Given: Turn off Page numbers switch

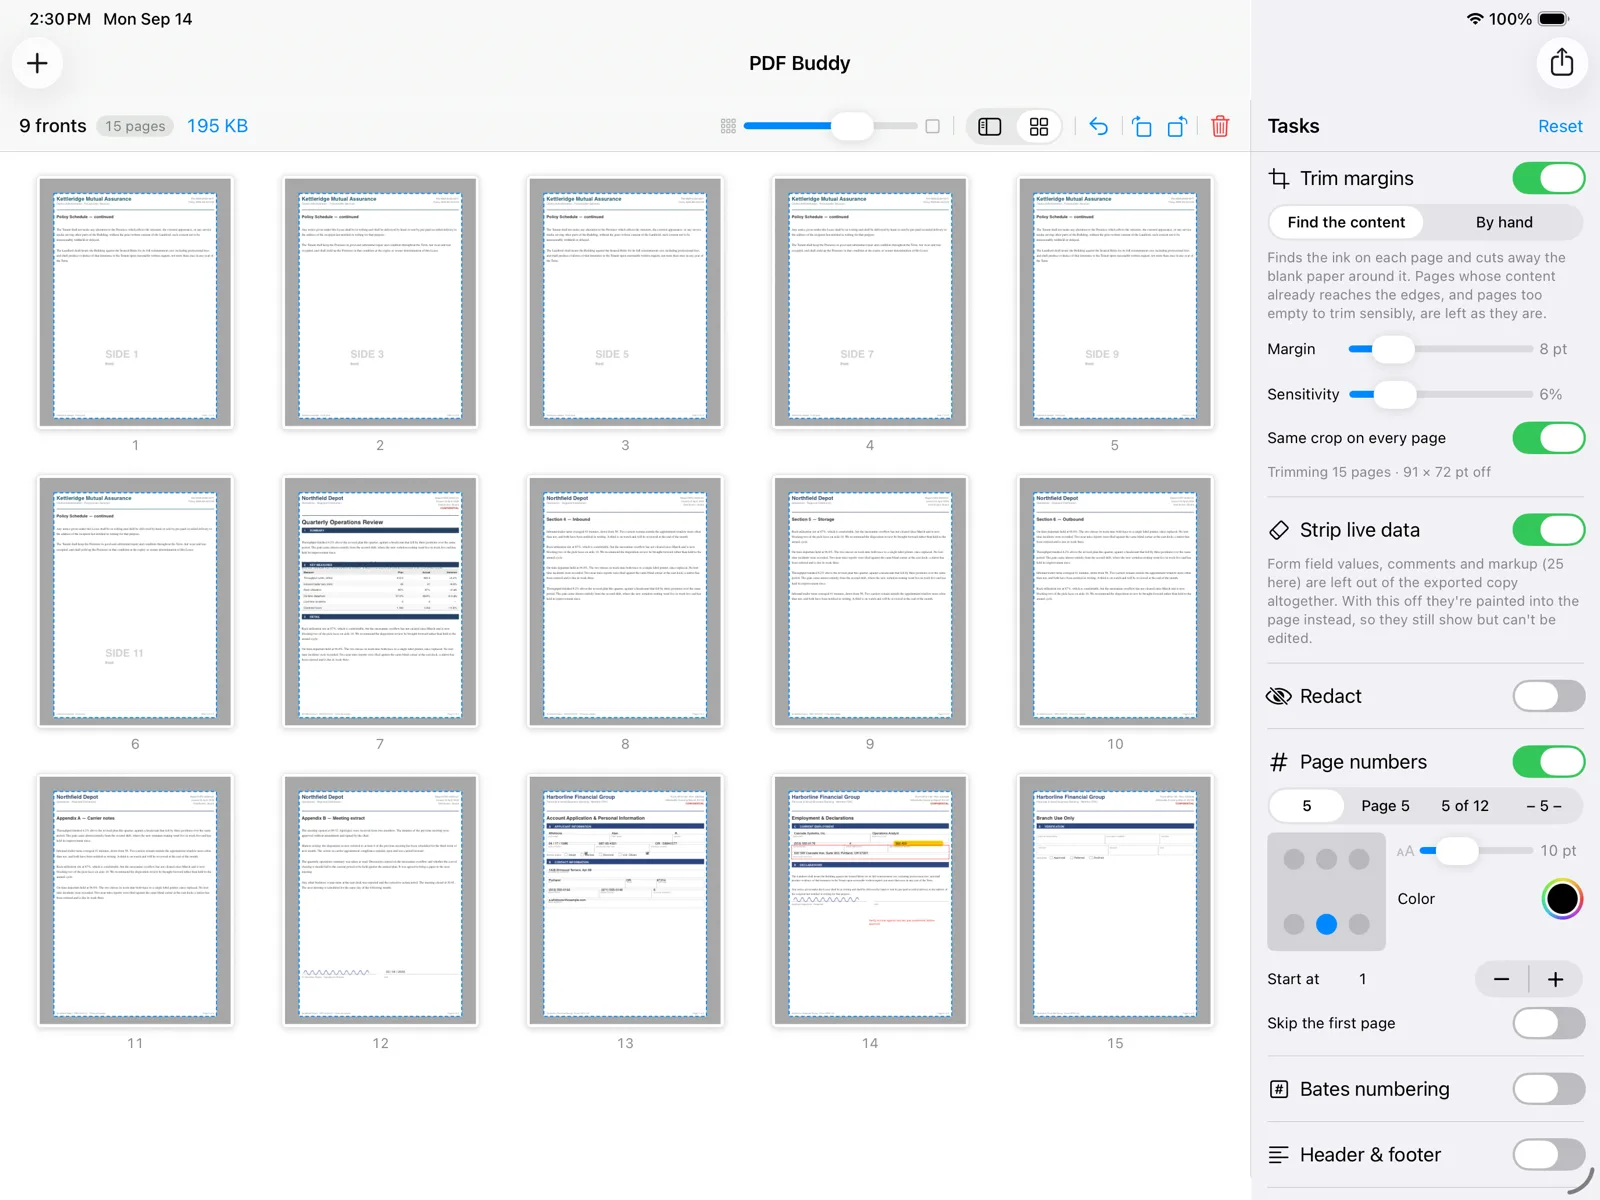Looking at the screenshot, I should point(1549,762).
